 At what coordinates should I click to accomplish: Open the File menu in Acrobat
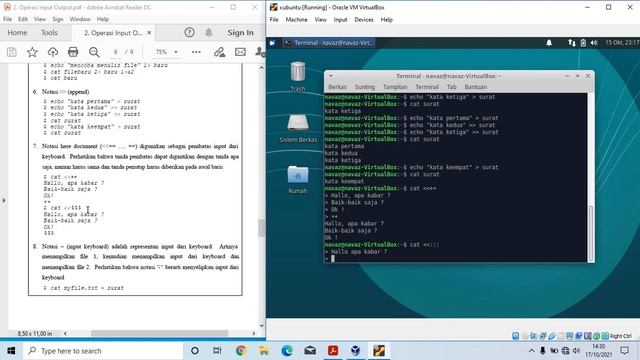[x=7, y=19]
